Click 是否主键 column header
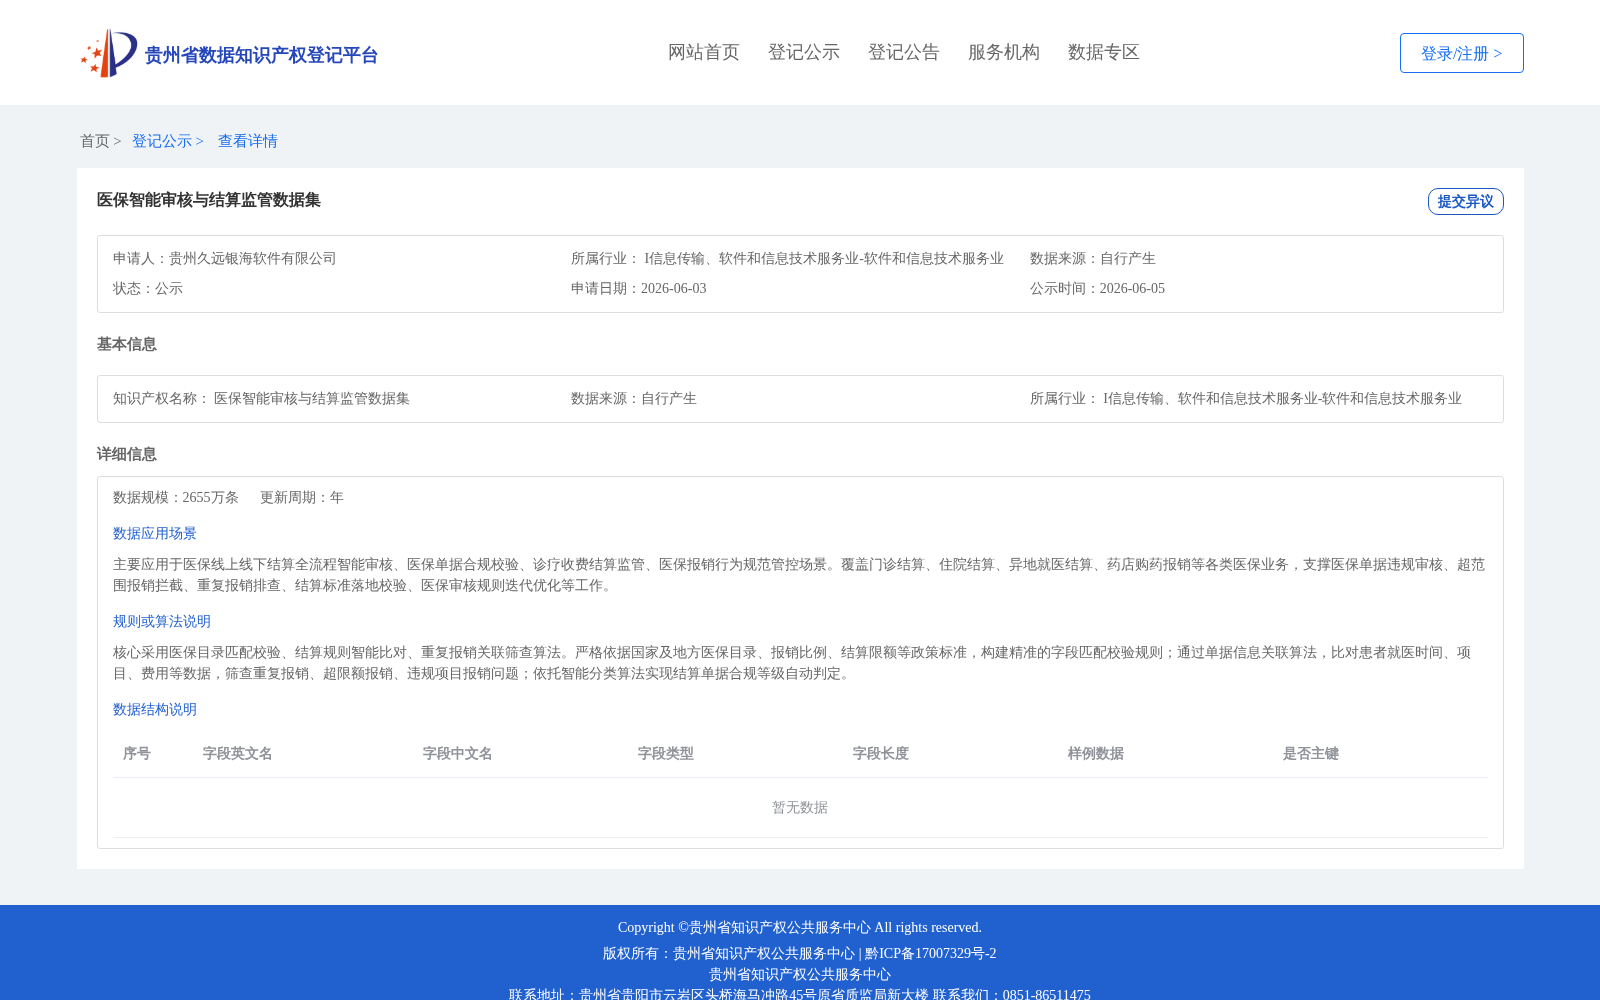Viewport: 1600px width, 1000px height. coord(1311,753)
